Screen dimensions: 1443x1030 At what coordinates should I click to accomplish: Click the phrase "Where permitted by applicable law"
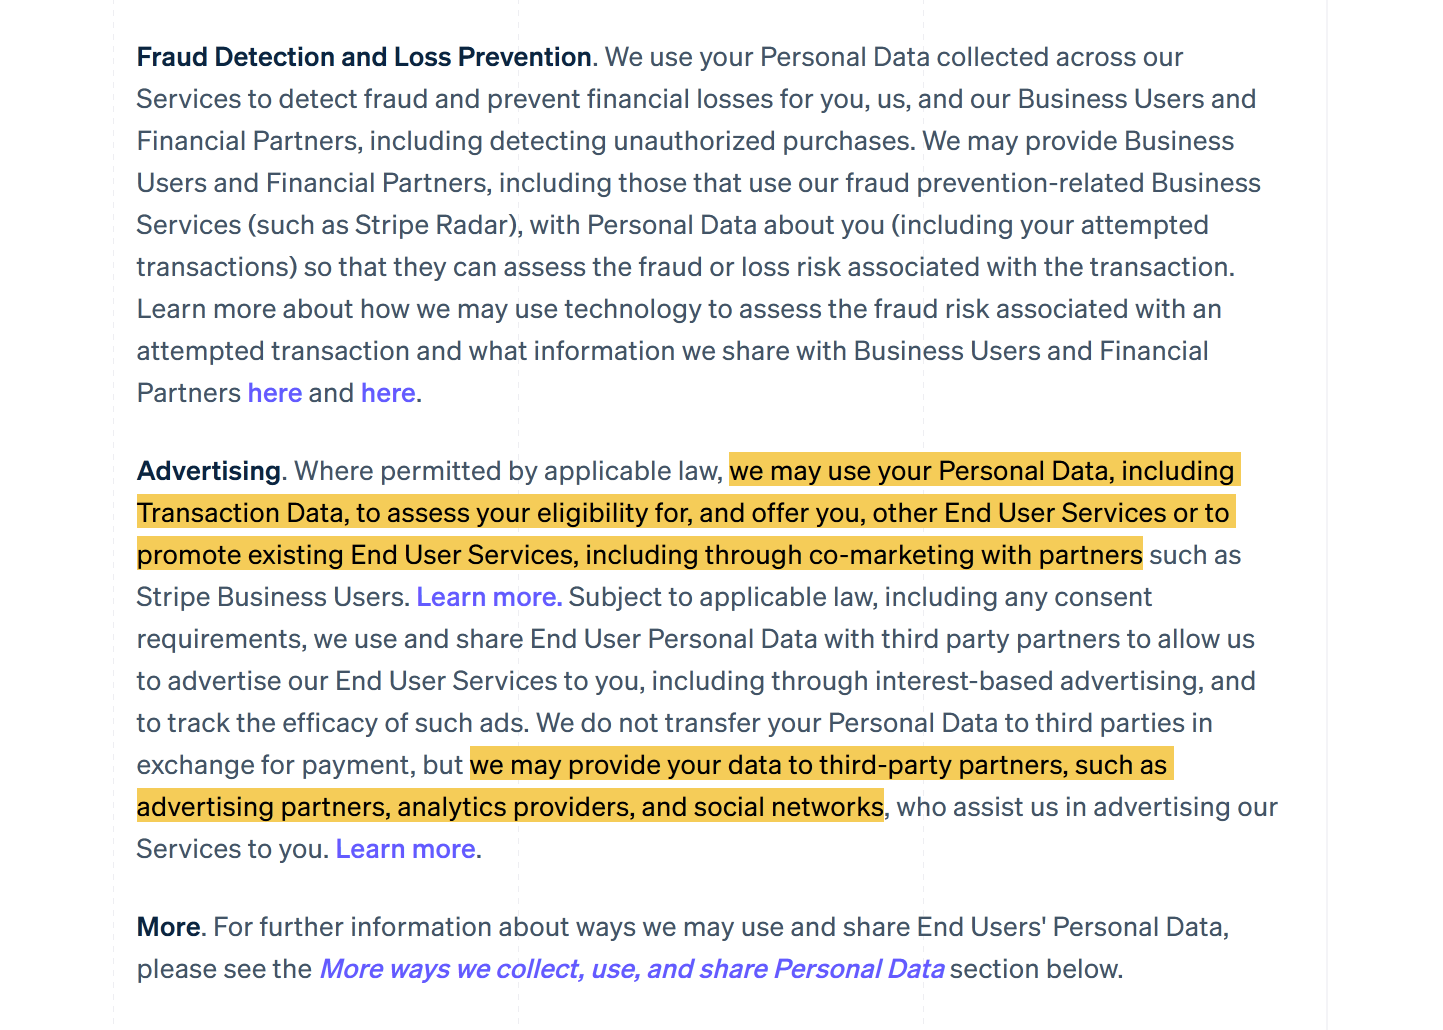click(x=506, y=471)
